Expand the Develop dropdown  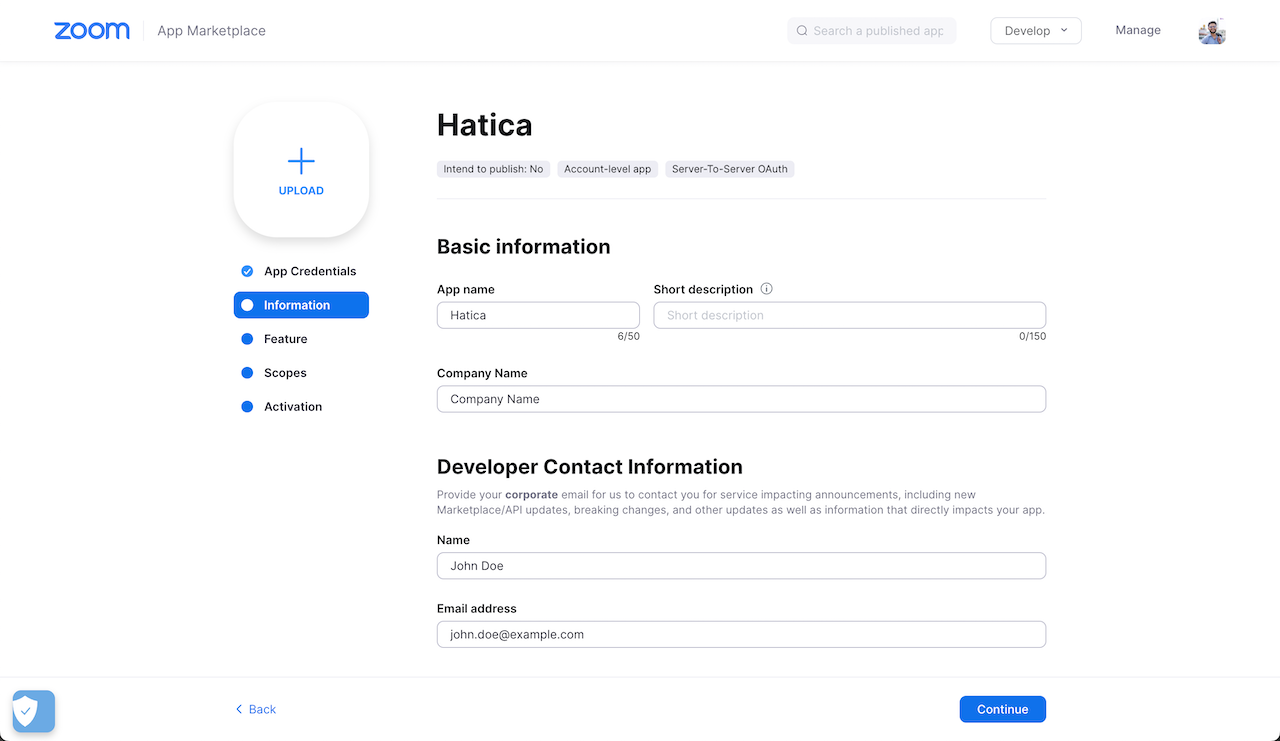(x=1035, y=31)
